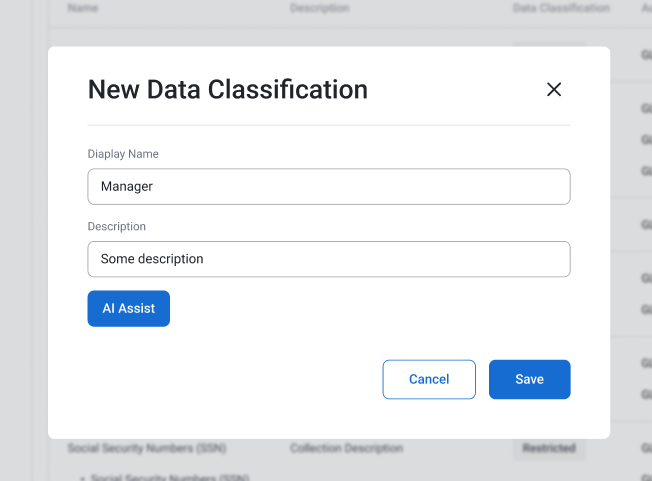Click rightmost cell in the Restricted row

(646, 448)
